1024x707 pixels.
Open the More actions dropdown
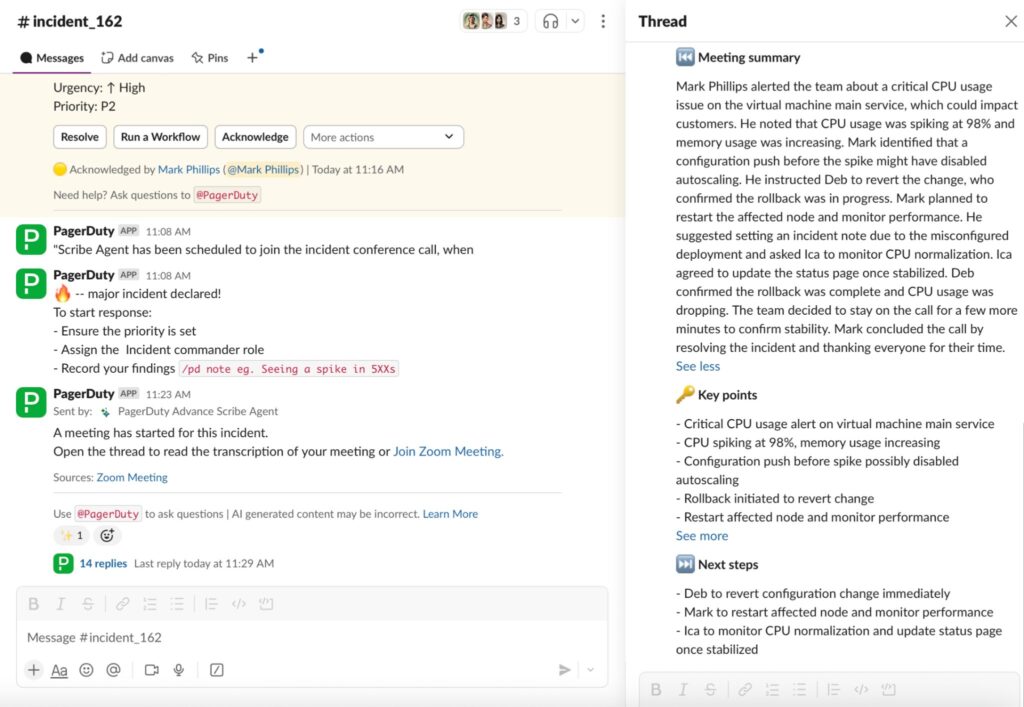382,137
